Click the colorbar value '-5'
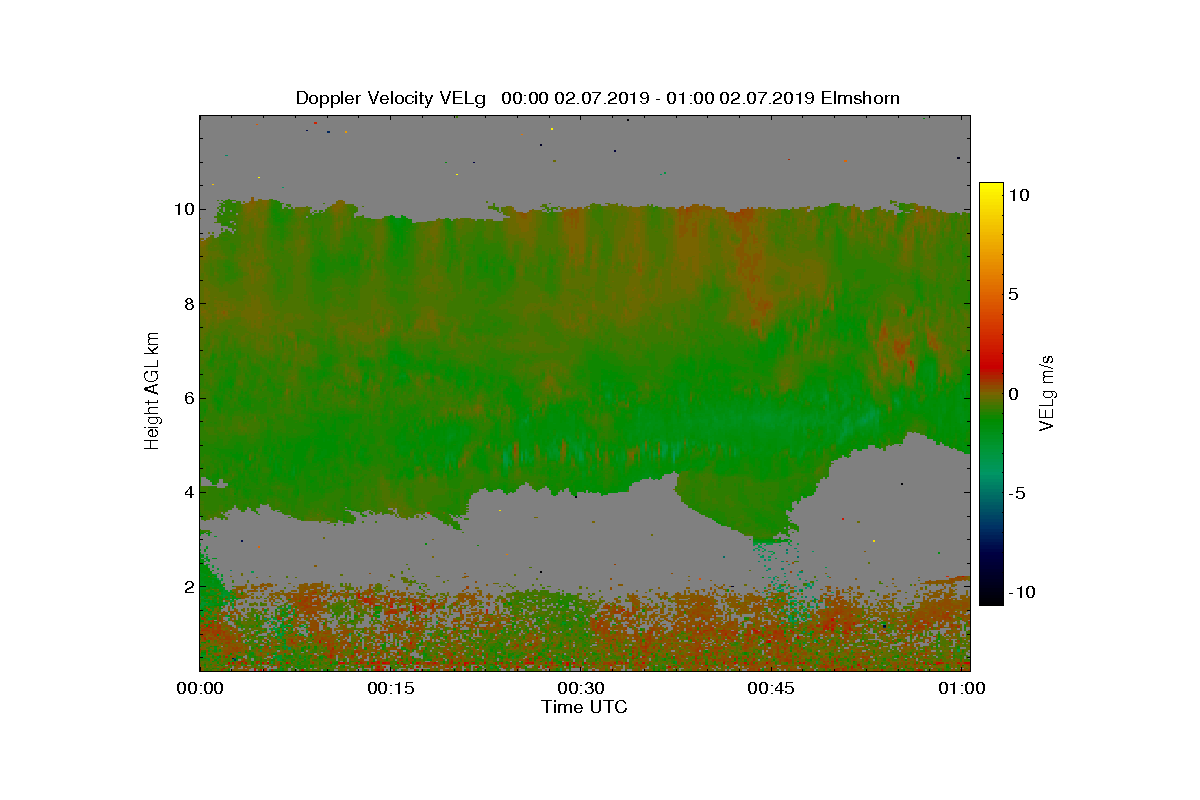Viewport: 1200px width, 800px height. click(x=1015, y=493)
